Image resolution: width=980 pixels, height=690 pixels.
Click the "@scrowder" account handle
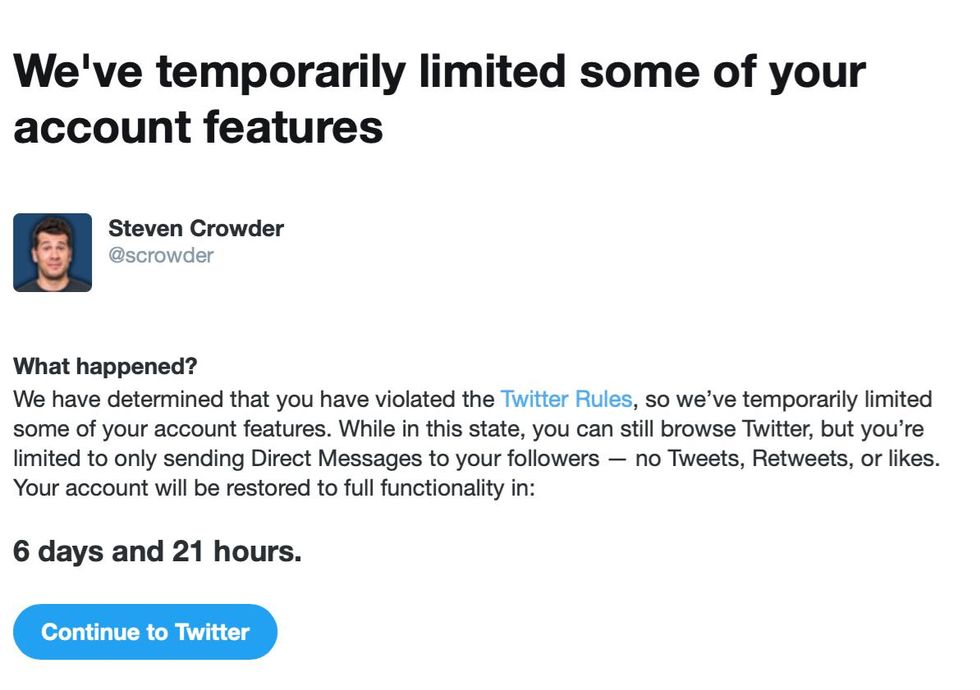click(161, 255)
